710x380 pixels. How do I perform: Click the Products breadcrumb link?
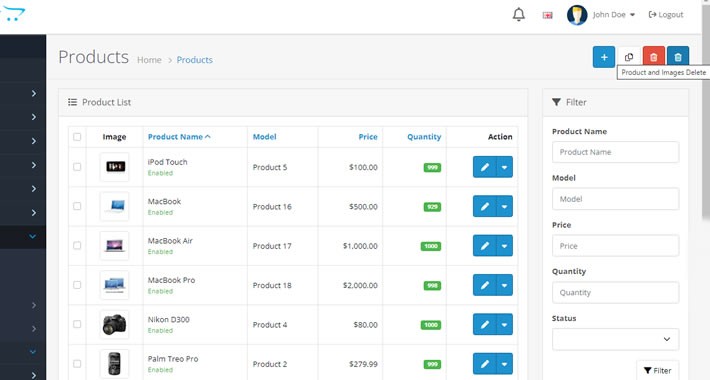pyautogui.click(x=194, y=60)
